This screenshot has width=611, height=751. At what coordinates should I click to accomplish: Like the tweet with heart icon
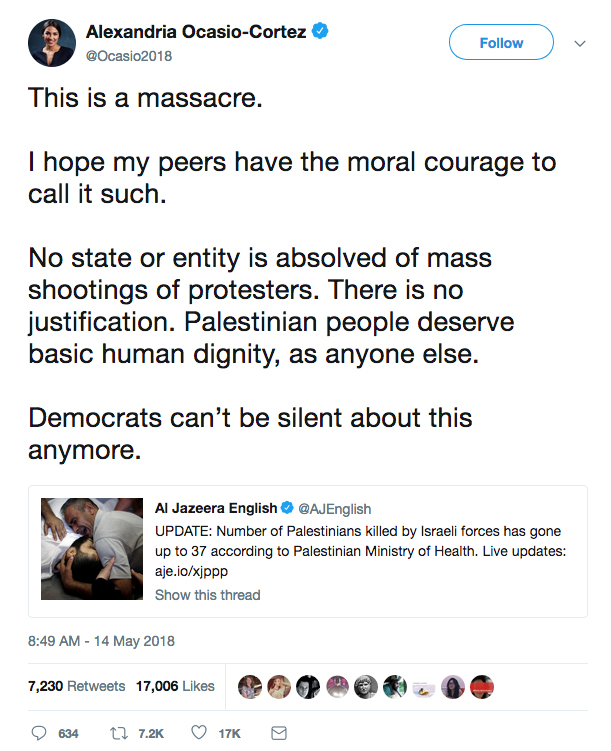198,733
